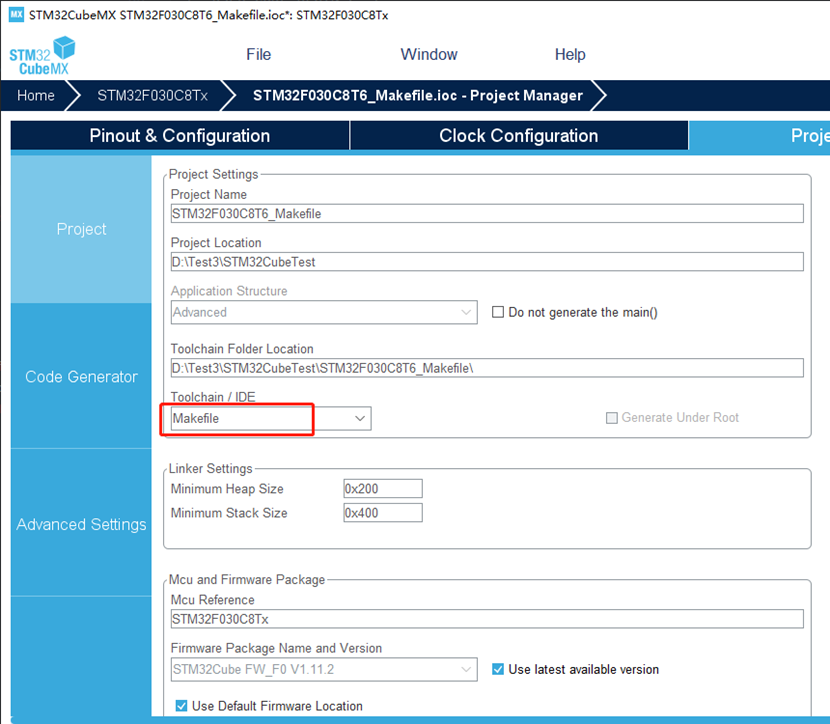Click the STM32CubeMX logo
The height and width of the screenshot is (724, 830).
[x=42, y=56]
